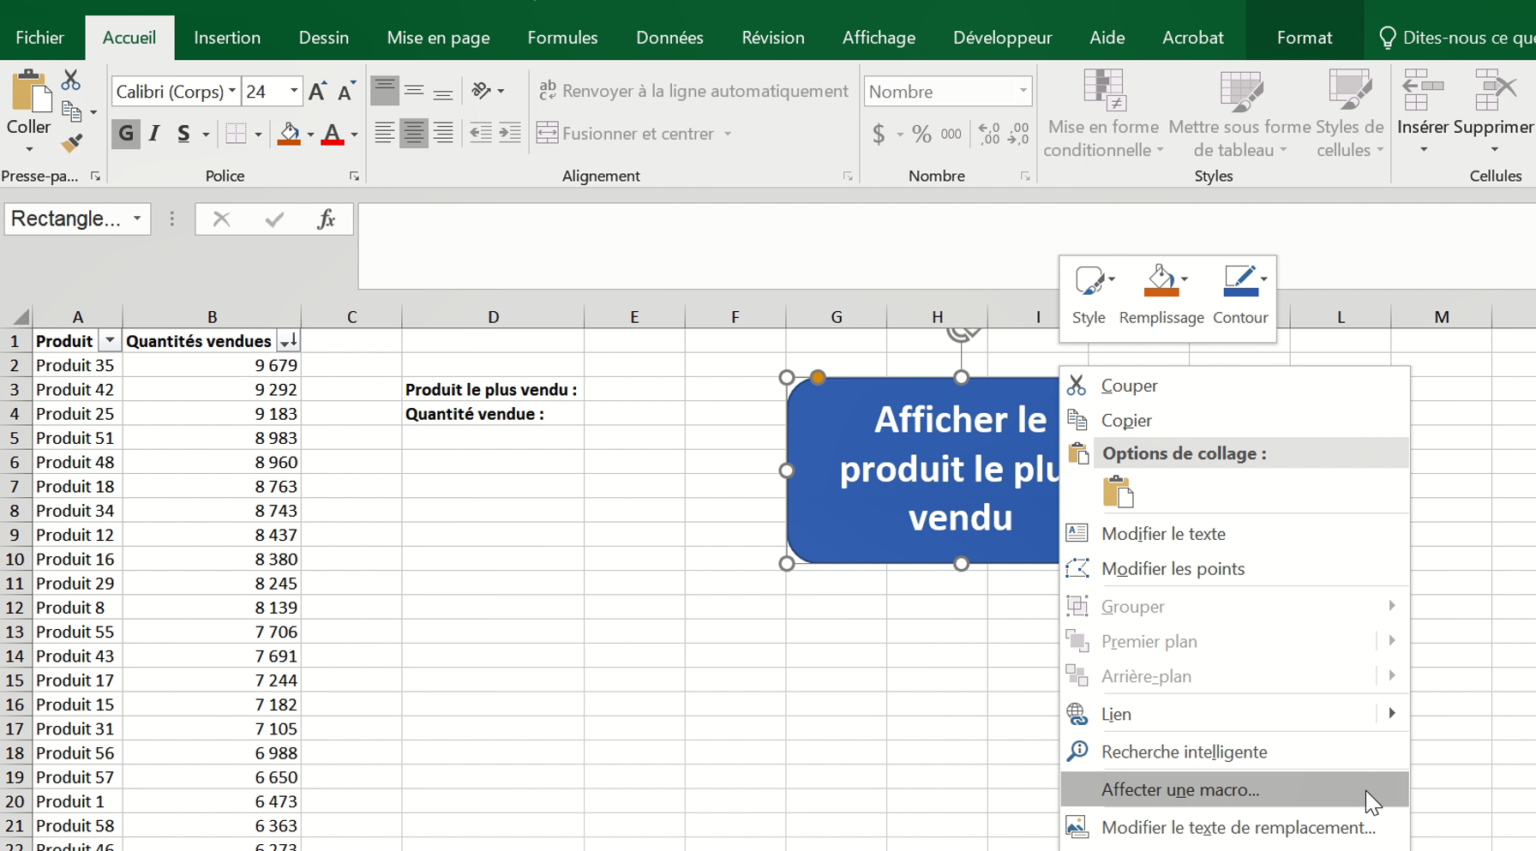Open the Produit column filter dropdown
This screenshot has width=1536, height=851.
[x=109, y=341]
